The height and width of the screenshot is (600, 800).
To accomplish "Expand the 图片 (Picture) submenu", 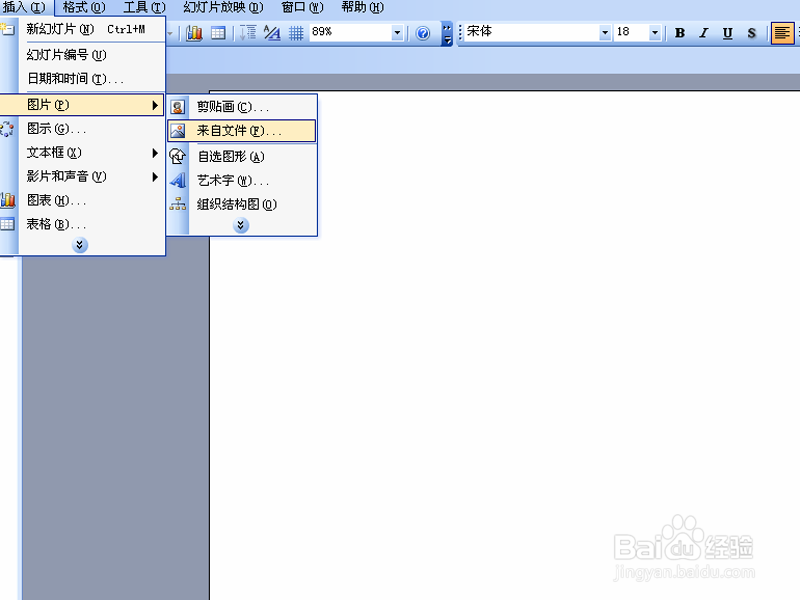I will coord(82,105).
